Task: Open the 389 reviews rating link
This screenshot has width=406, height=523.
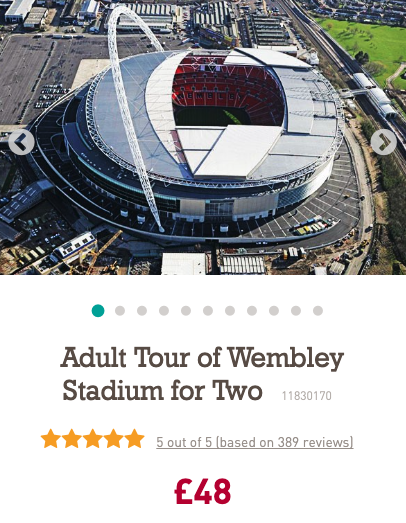Action: [x=255, y=442]
